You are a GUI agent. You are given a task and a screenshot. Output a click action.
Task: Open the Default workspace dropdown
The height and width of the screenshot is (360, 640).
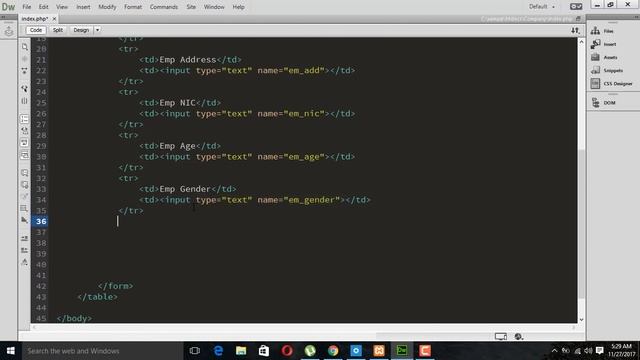pyautogui.click(x=542, y=7)
